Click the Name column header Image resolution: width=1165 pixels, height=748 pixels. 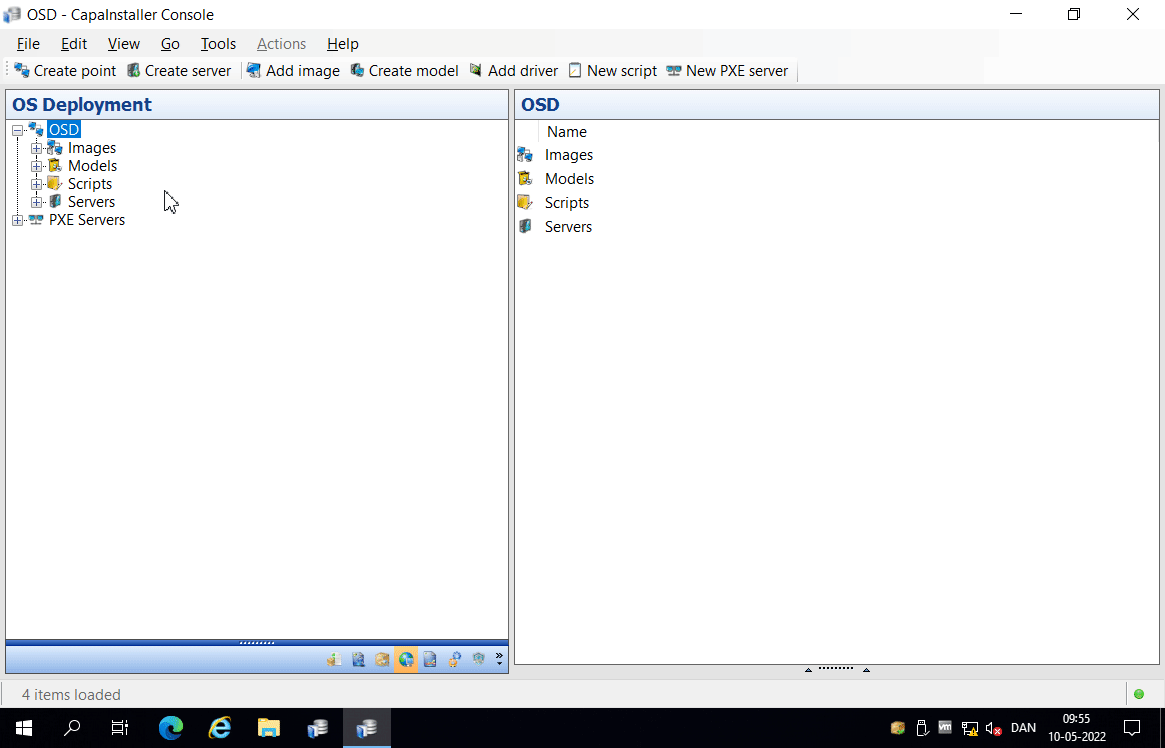(x=567, y=131)
